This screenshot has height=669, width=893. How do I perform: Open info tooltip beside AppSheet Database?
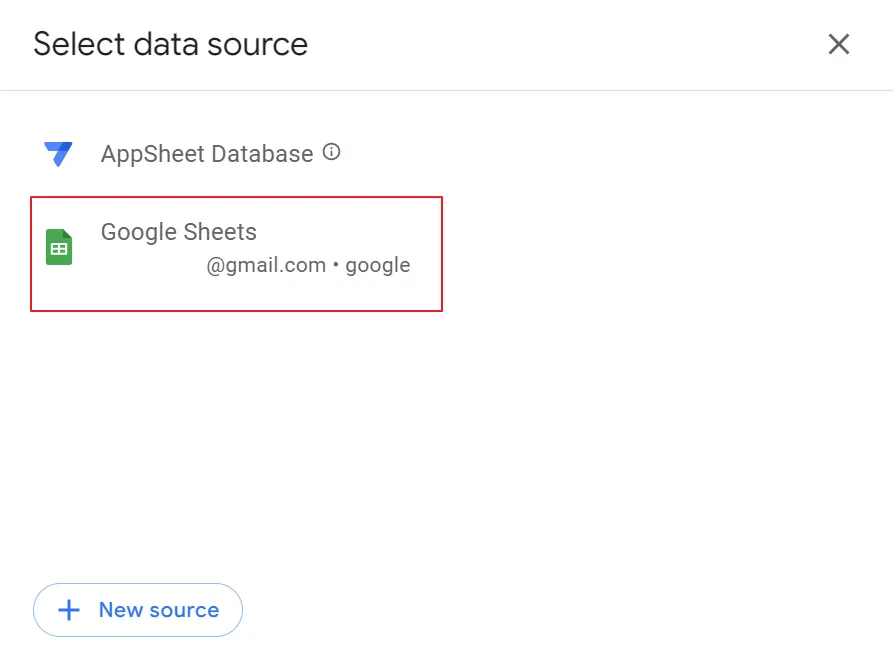[332, 153]
